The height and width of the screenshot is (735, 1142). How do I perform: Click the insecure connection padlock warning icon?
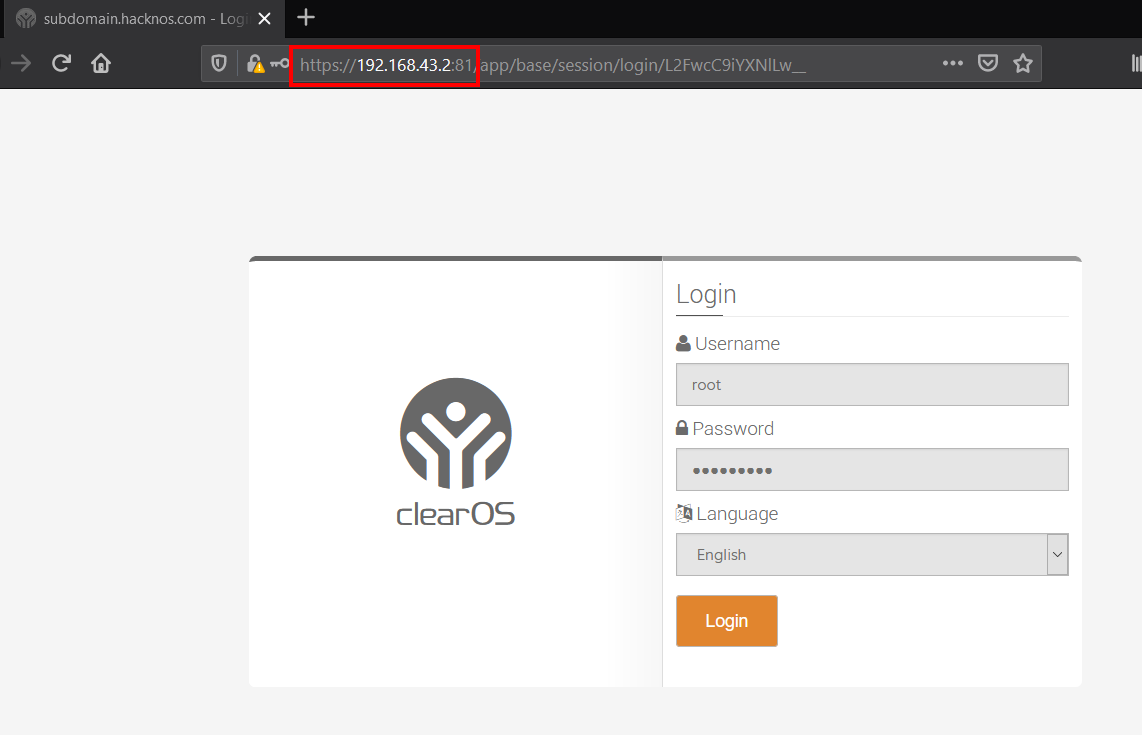255,64
